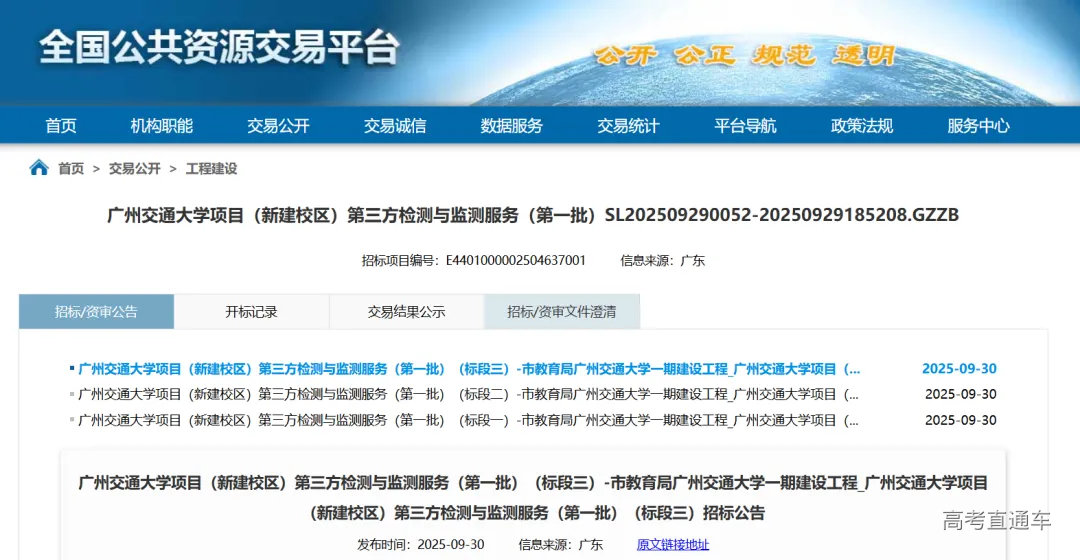Go to 服务中心 in the navigation bar
Image resolution: width=1080 pixels, height=560 pixels.
(x=978, y=125)
